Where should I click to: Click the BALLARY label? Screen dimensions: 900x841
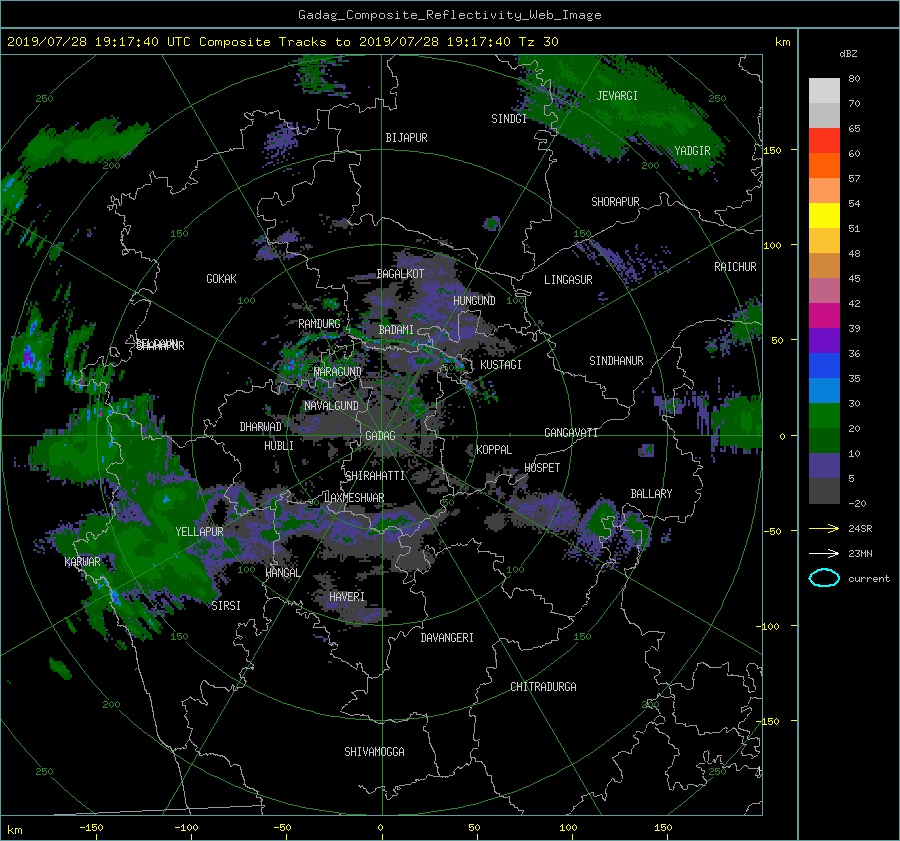tap(651, 494)
